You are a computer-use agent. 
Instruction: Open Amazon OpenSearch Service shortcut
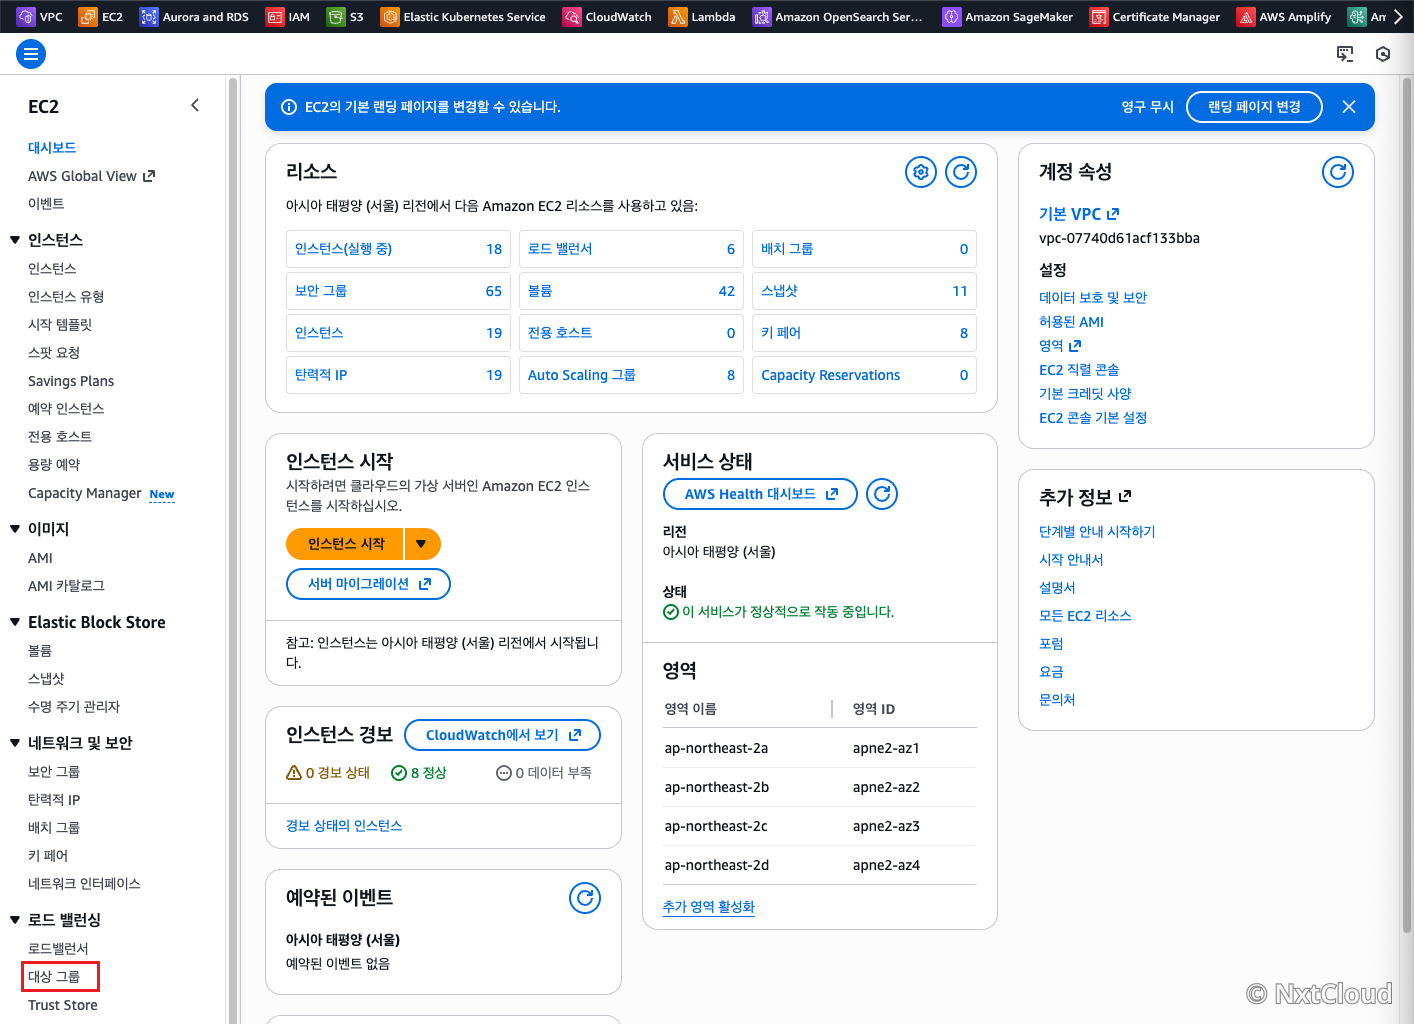(x=838, y=16)
